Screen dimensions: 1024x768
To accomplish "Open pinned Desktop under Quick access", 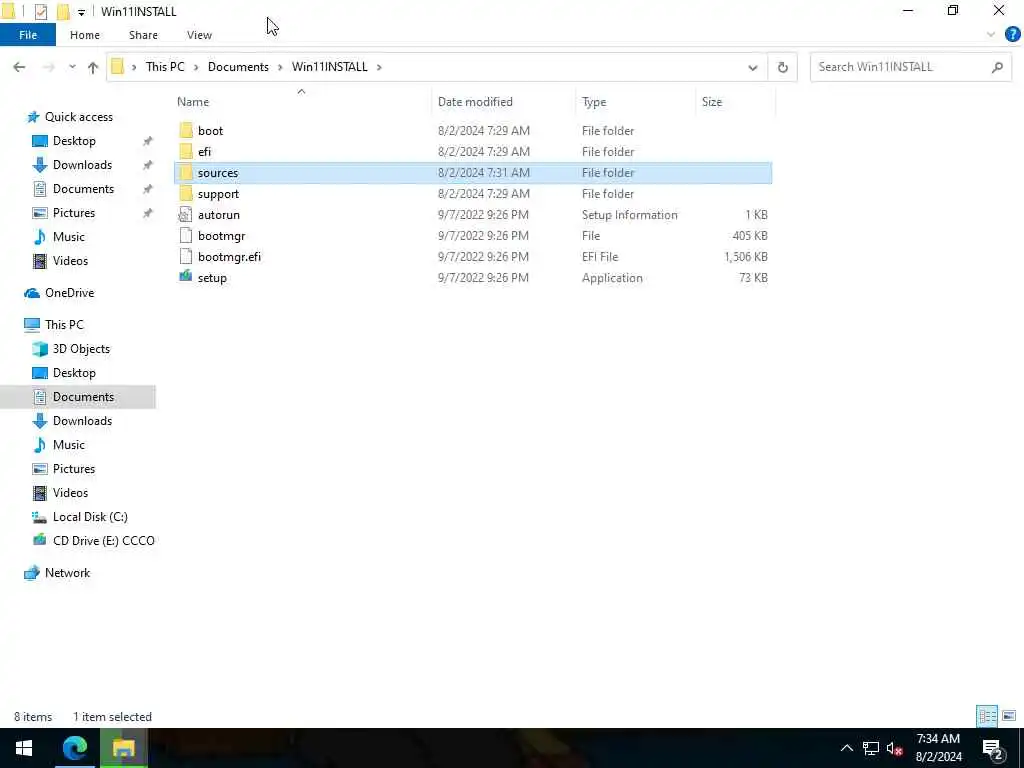I will [x=74, y=141].
